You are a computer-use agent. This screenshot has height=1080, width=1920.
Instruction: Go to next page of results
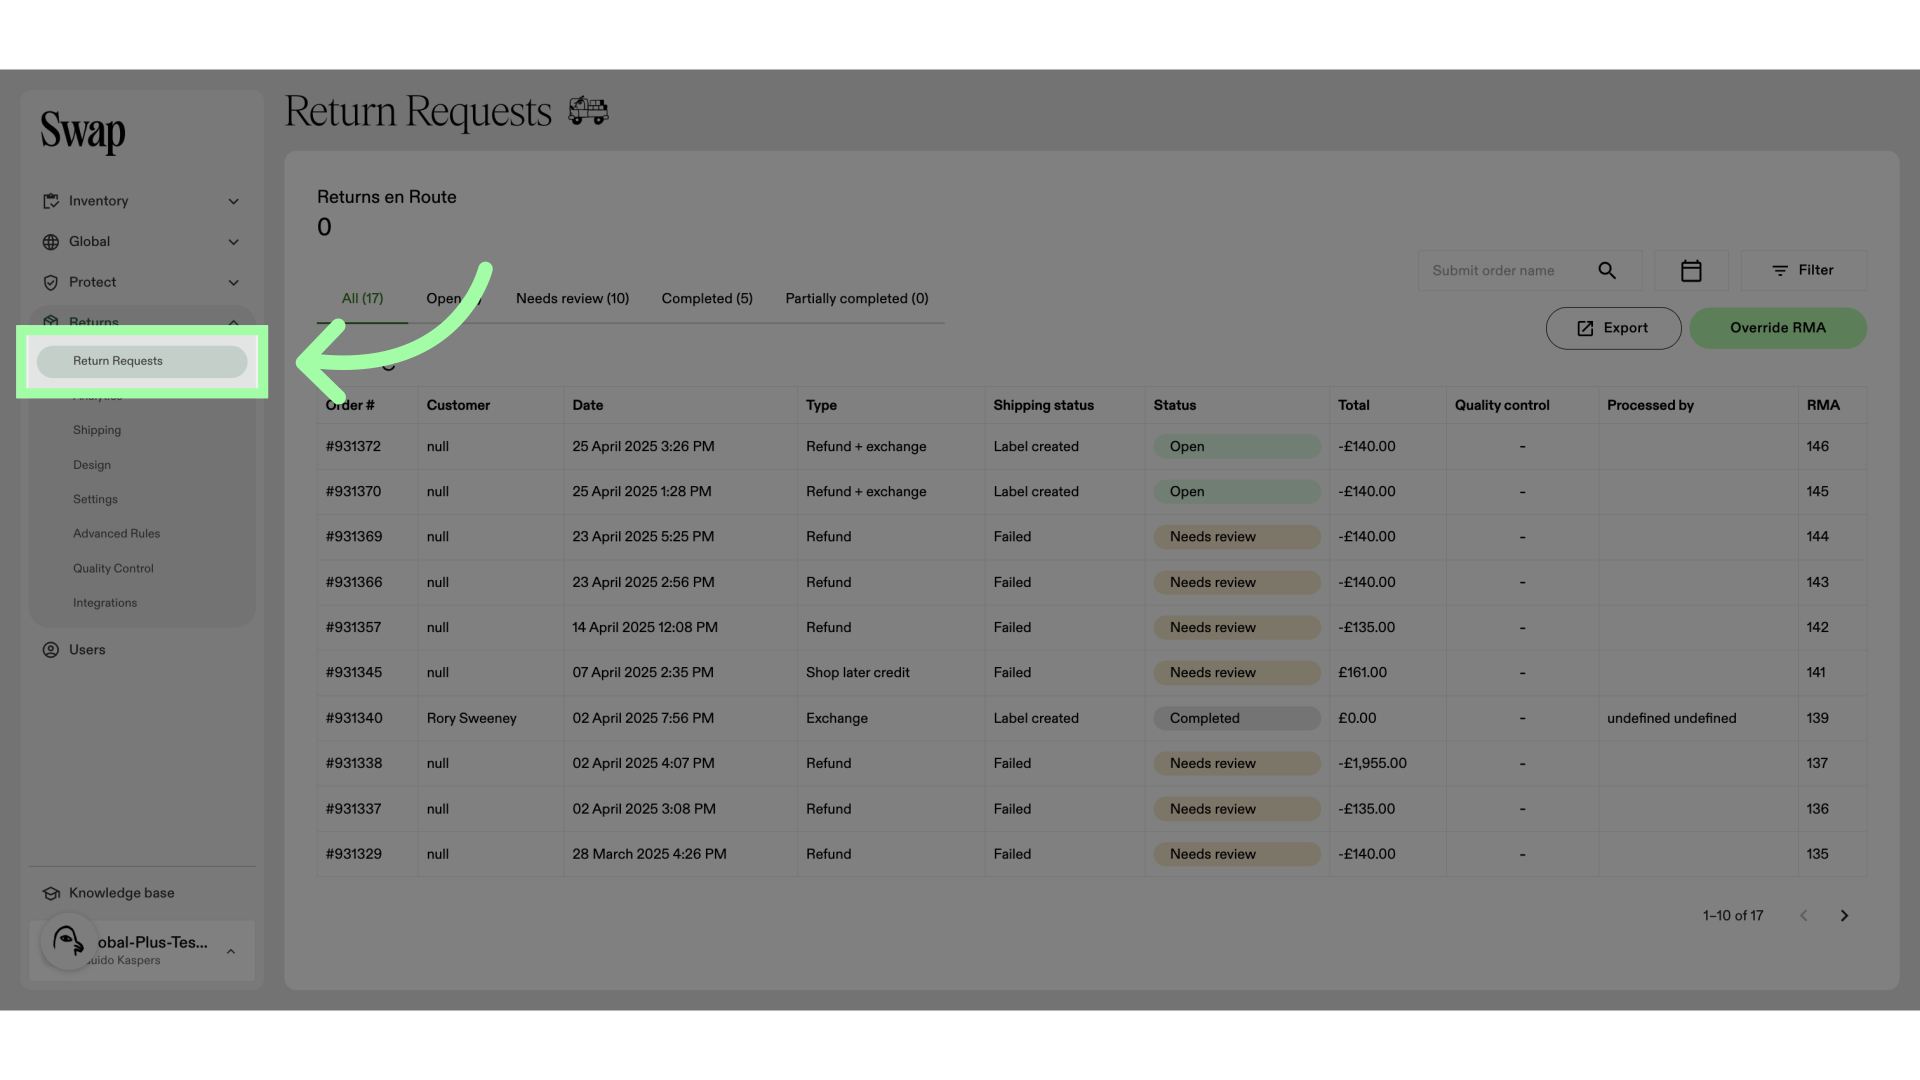coord(1845,916)
